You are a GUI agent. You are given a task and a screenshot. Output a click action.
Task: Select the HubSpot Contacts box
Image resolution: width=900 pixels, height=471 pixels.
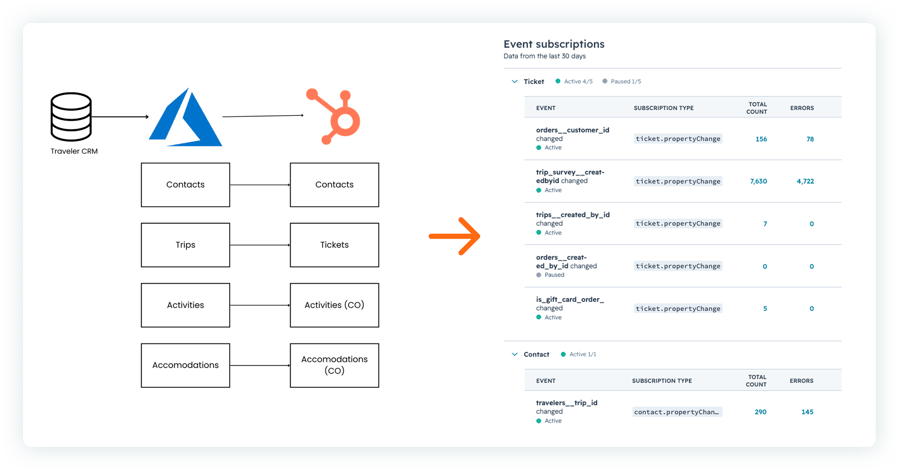click(x=335, y=185)
